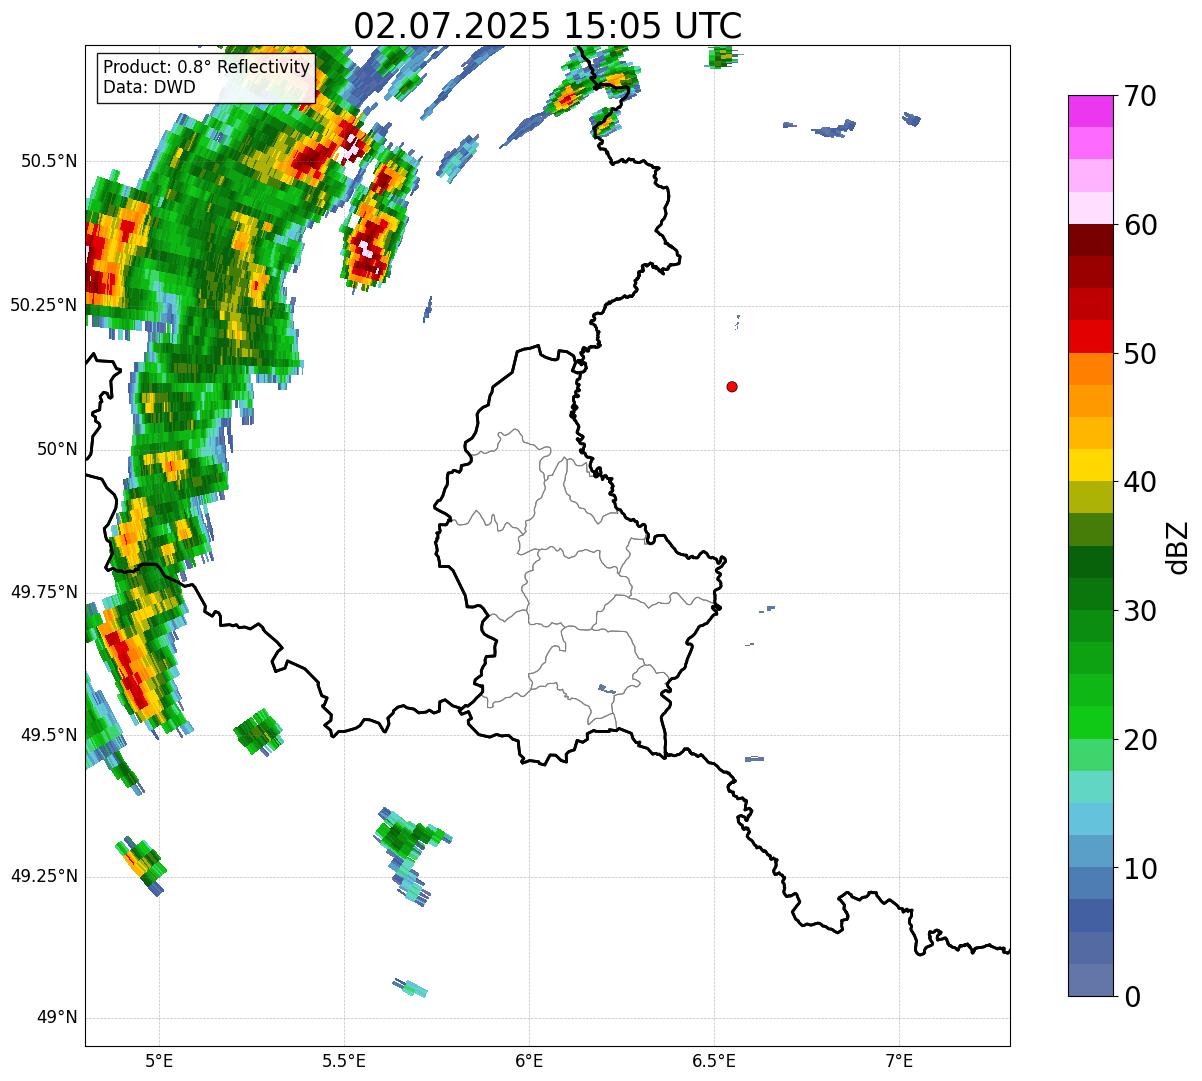Click the 6°E longitude label
This screenshot has width=1202, height=1081.
click(x=529, y=1060)
